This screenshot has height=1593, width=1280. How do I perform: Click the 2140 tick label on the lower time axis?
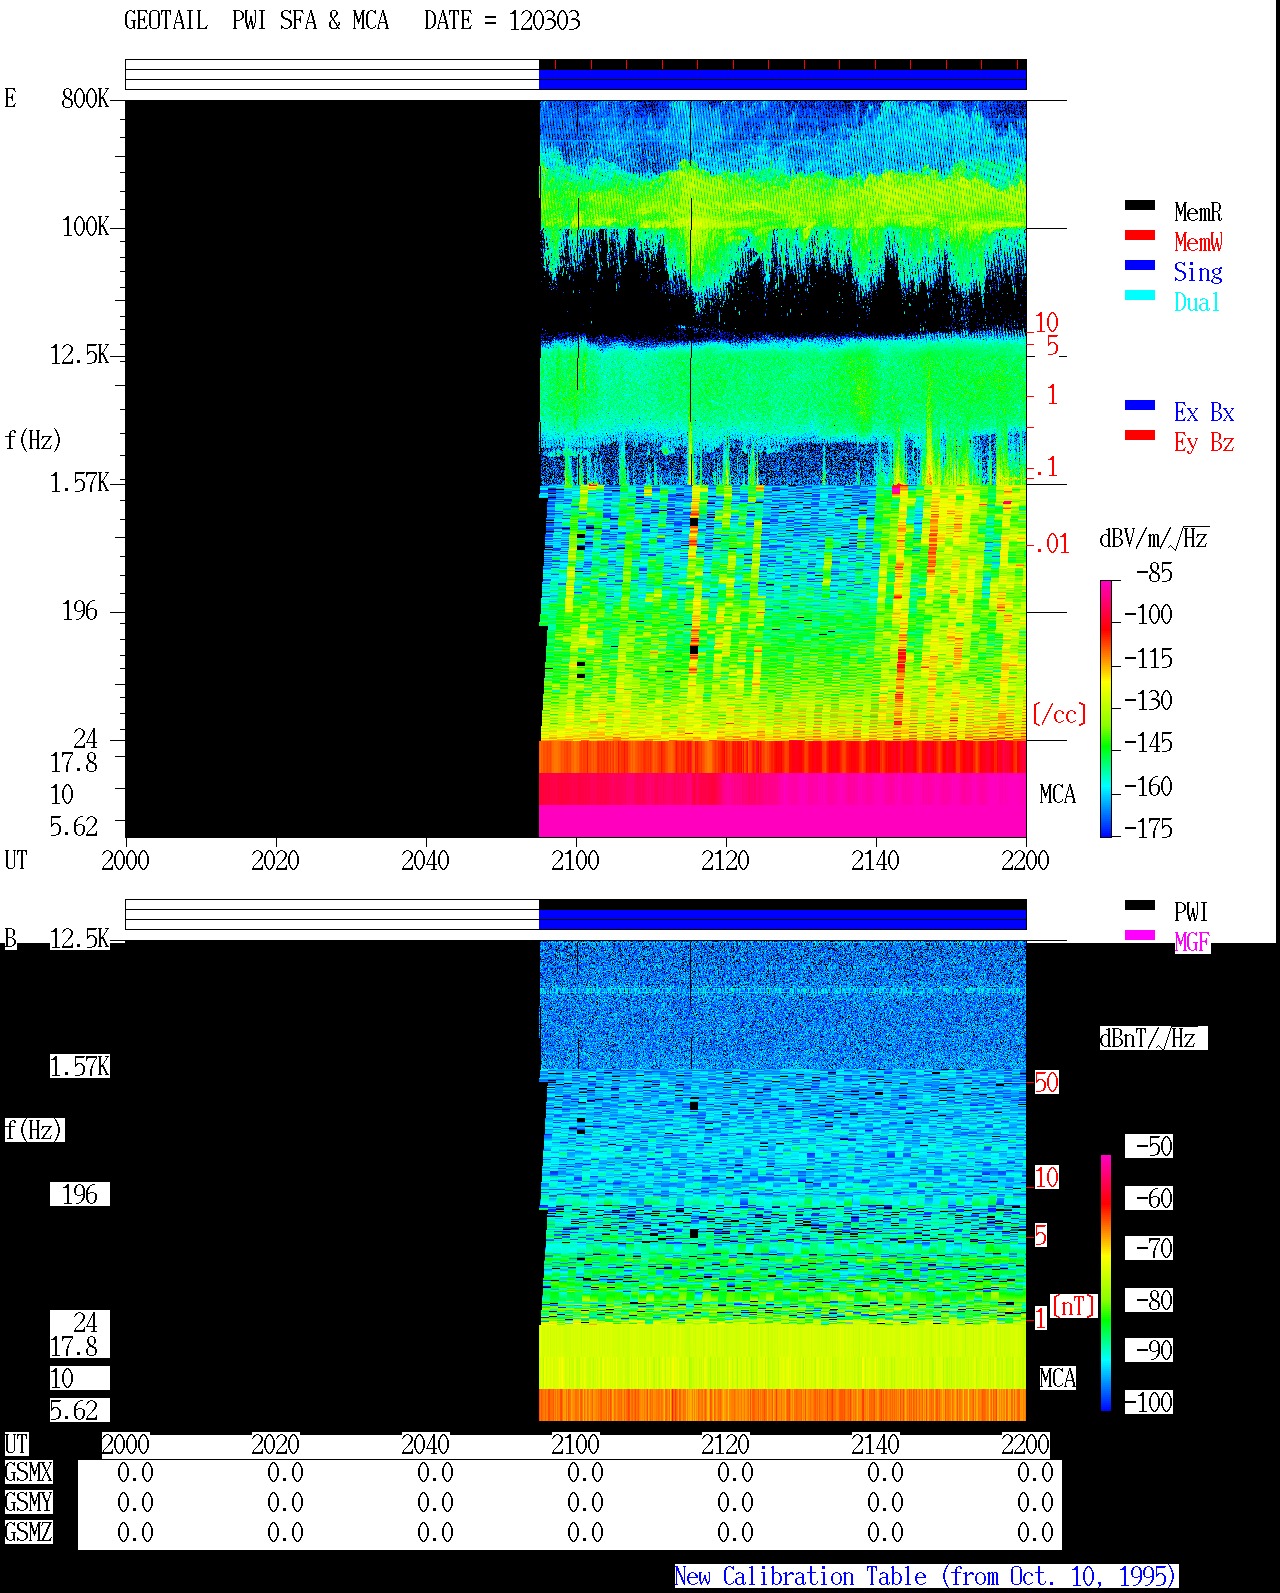[x=875, y=1444]
